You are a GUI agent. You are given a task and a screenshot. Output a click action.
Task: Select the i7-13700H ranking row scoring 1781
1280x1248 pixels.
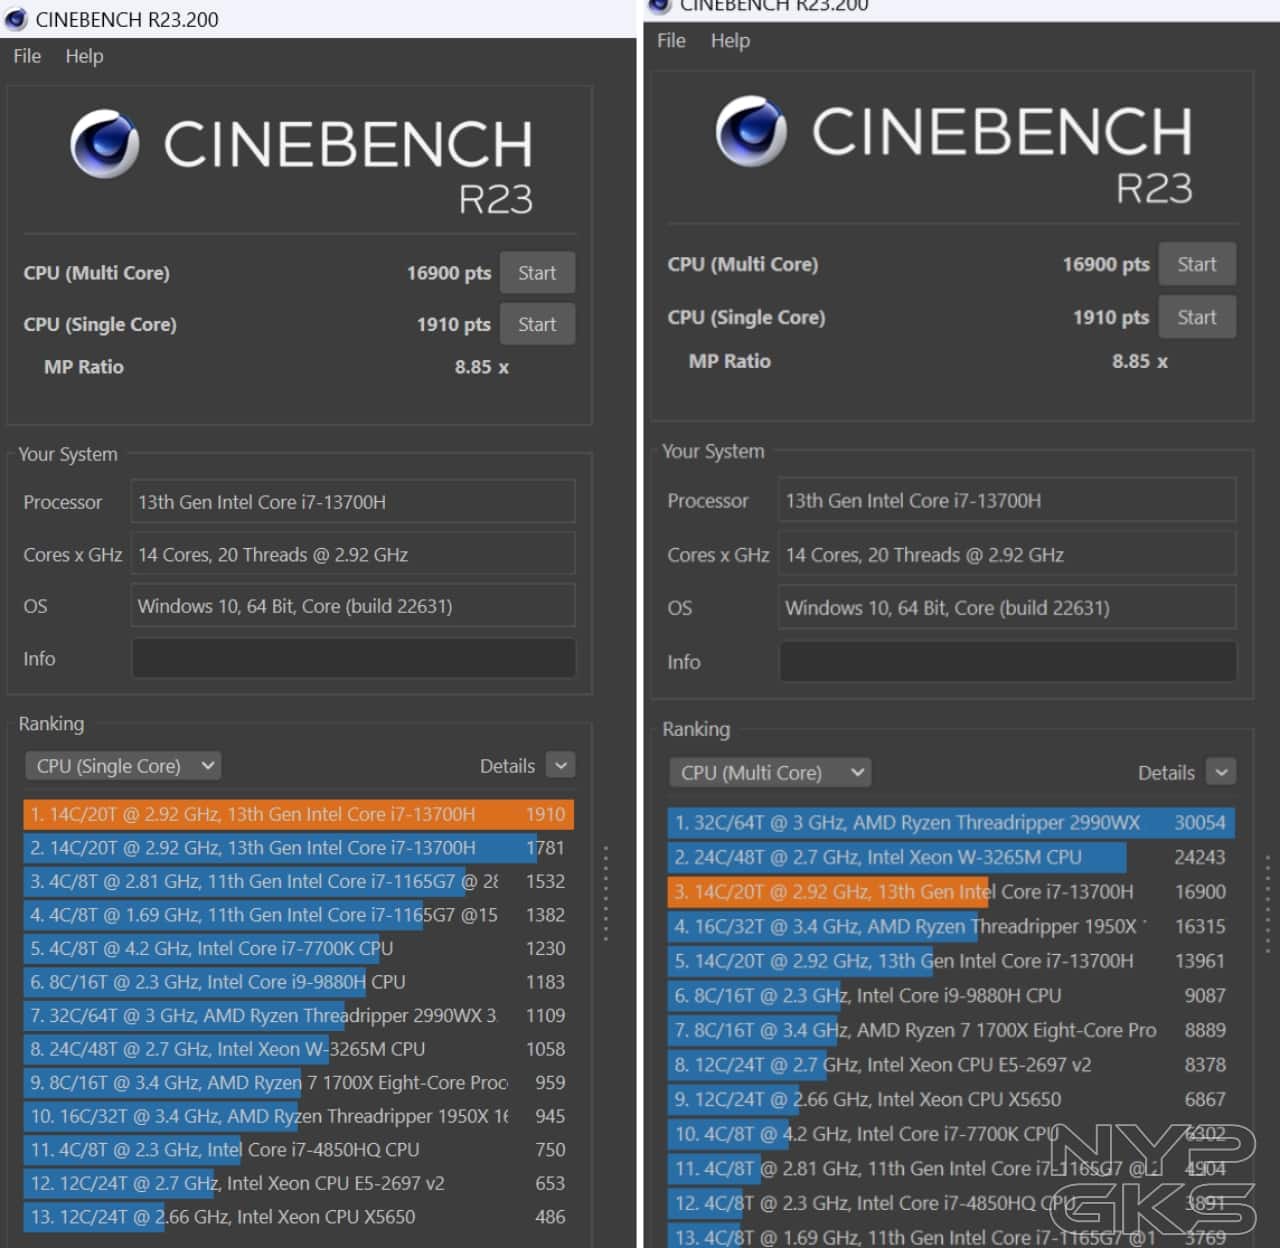click(x=298, y=848)
